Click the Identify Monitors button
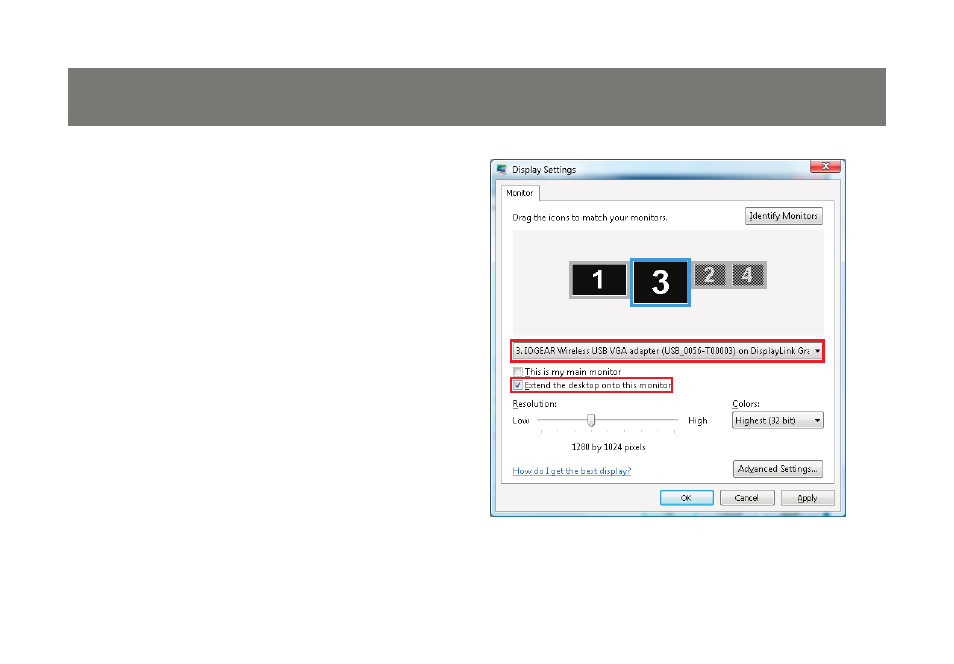The width and height of the screenshot is (954, 664). 784,216
